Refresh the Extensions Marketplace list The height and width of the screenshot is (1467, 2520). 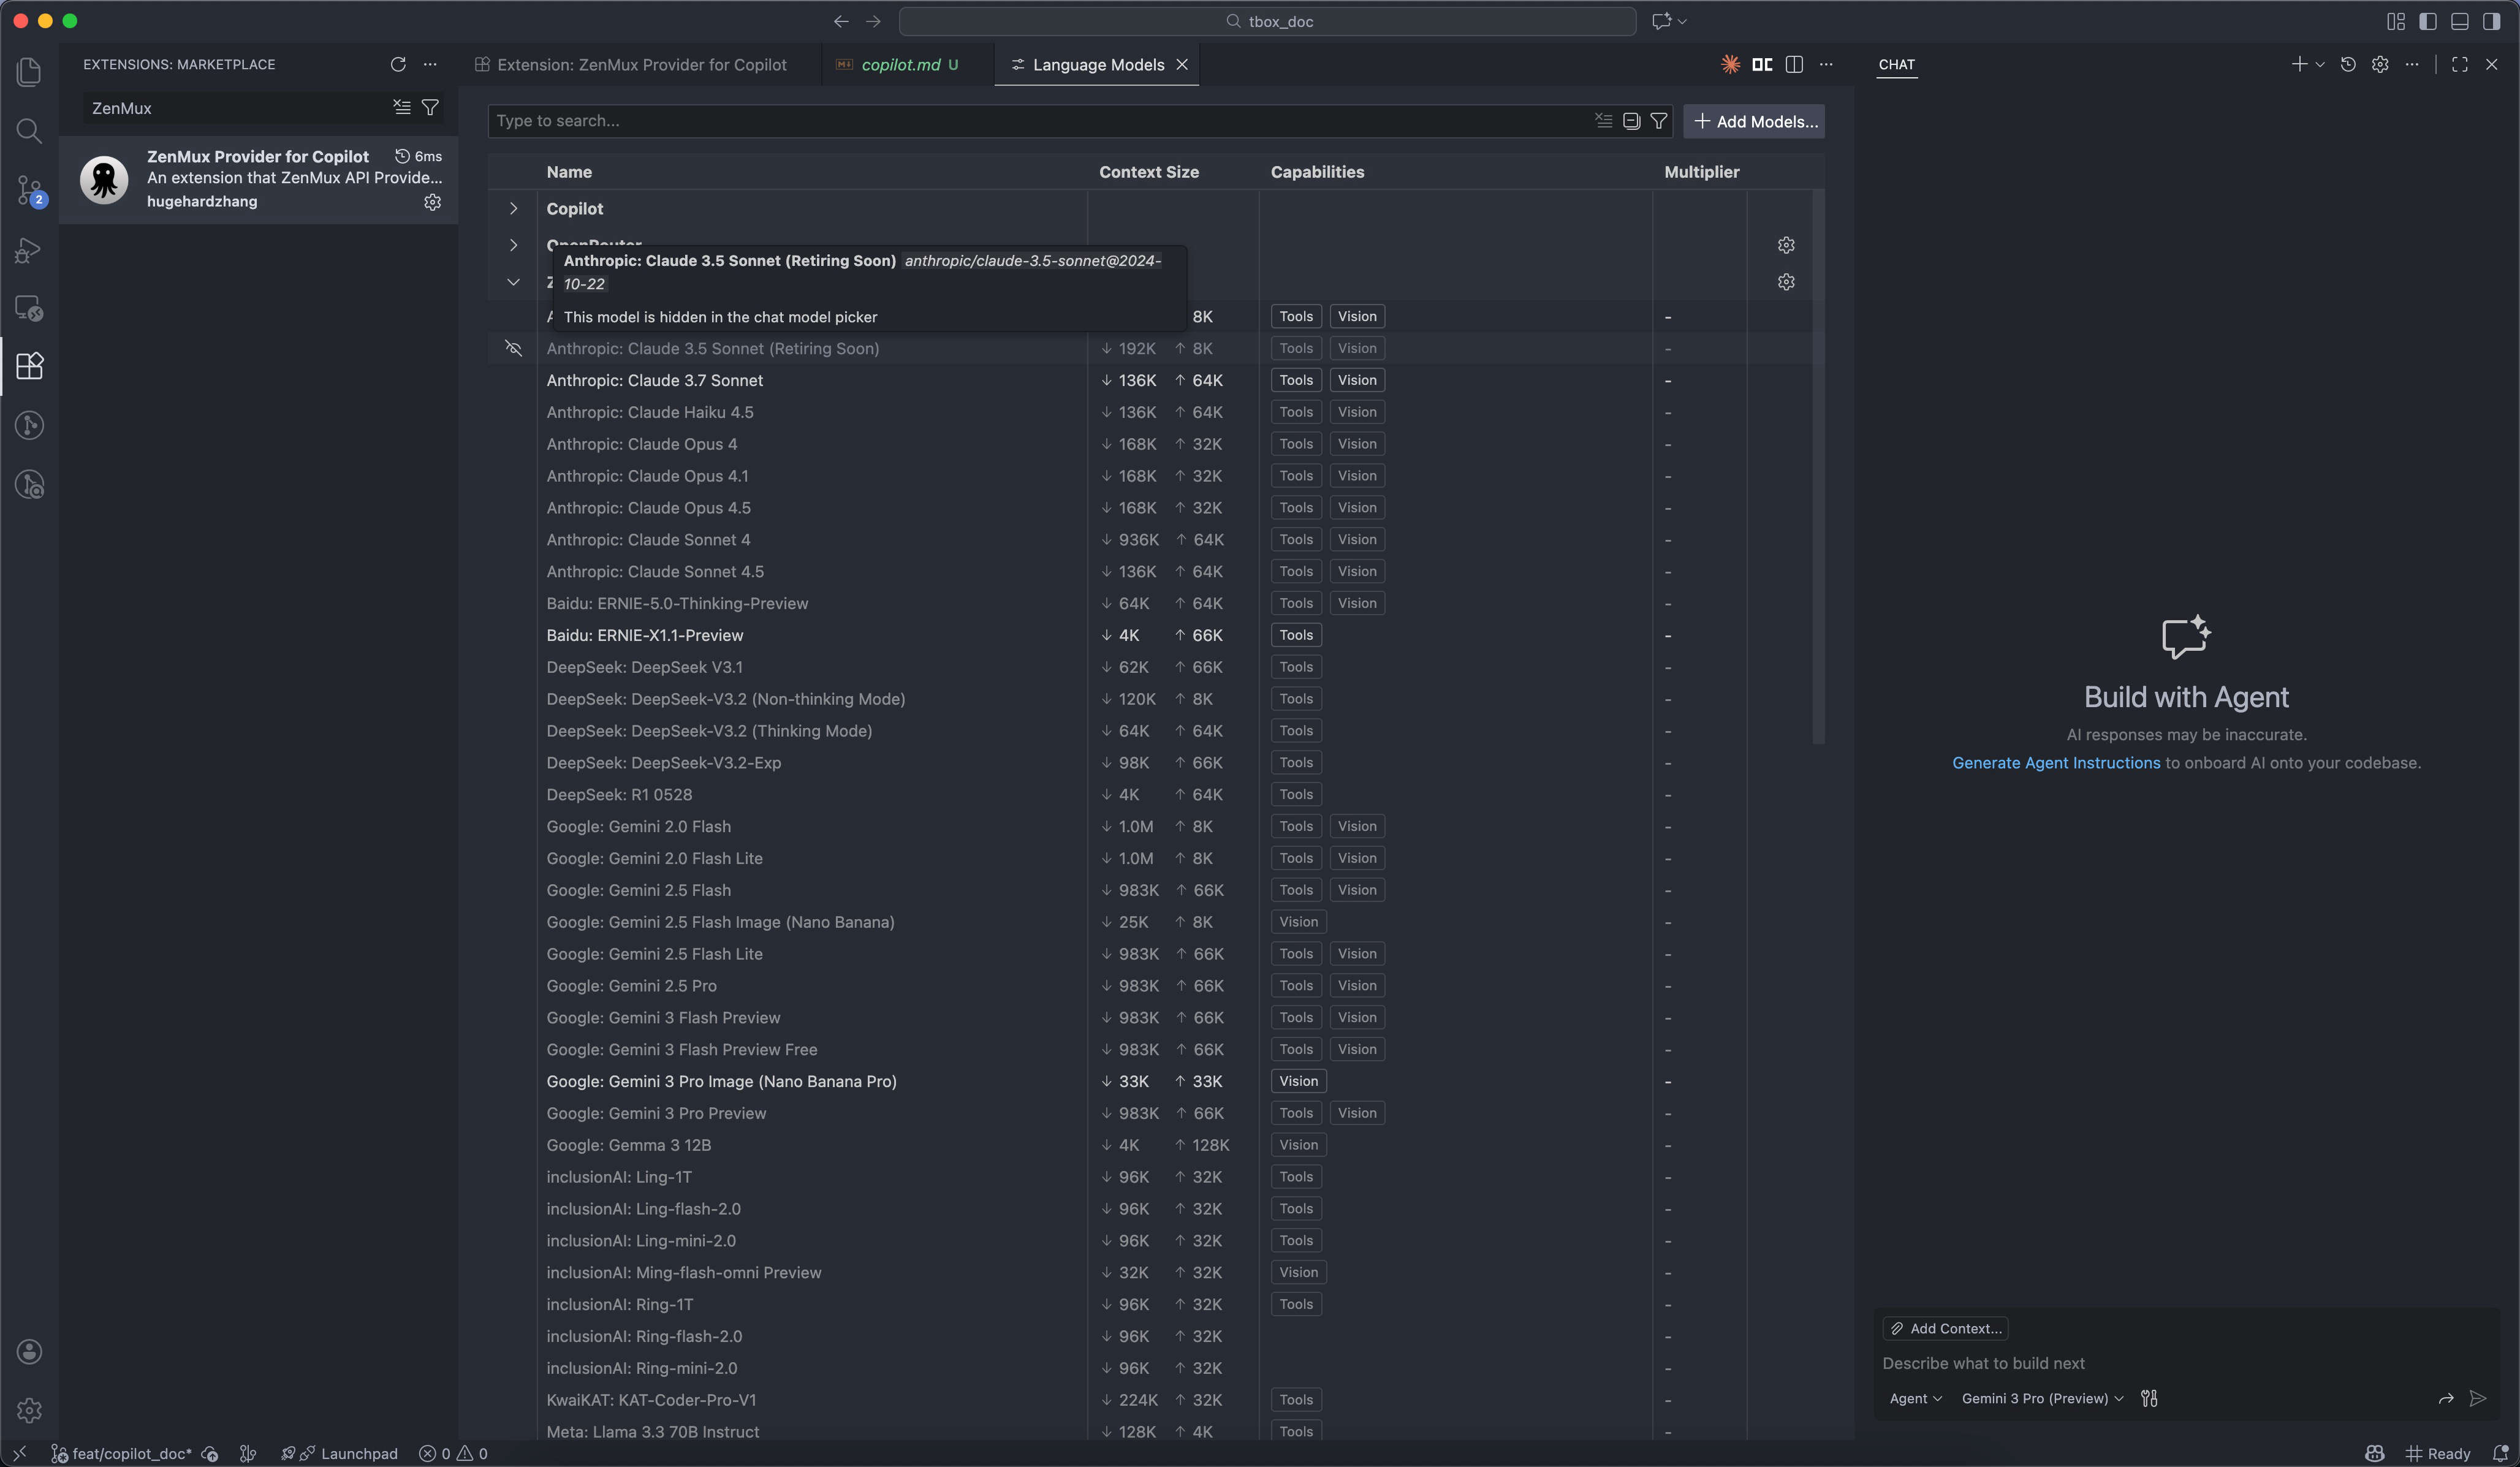tap(398, 64)
